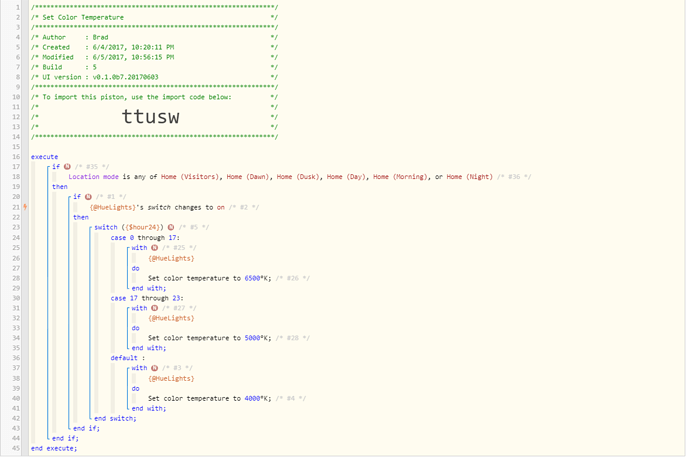Click the end execute statement
This screenshot has height=461, width=690.
click(x=54, y=448)
